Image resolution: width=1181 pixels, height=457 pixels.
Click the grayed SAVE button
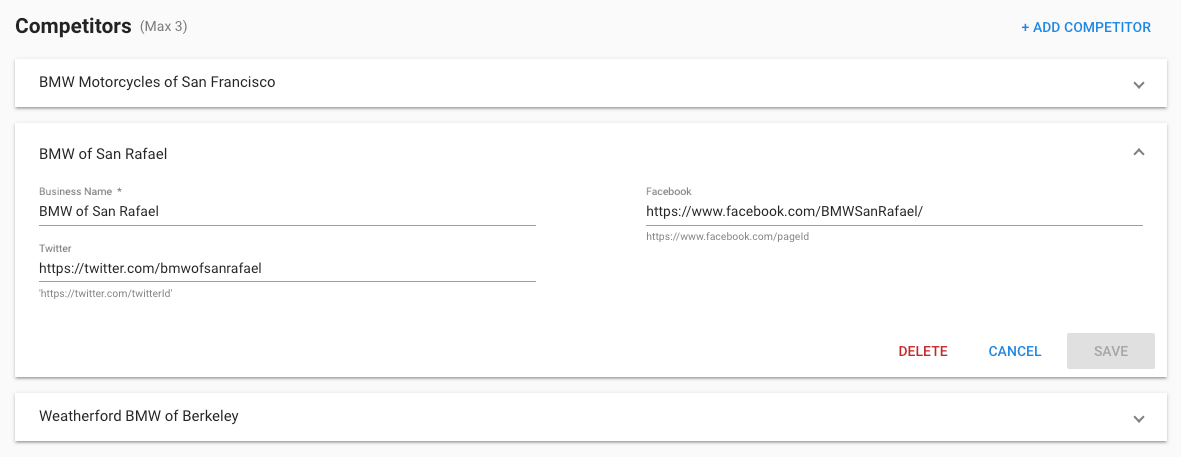1110,352
